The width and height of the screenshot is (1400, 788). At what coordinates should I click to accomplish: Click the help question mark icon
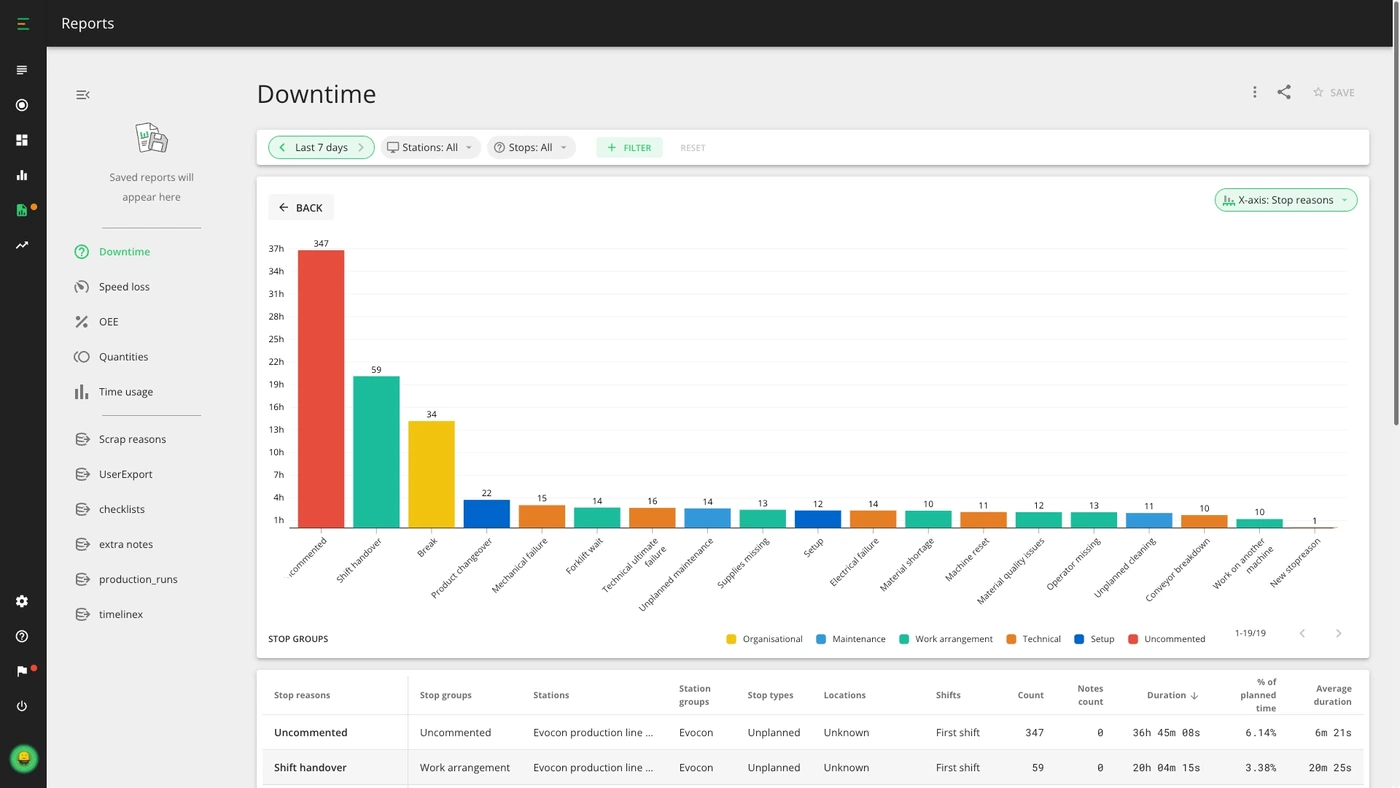pyautogui.click(x=22, y=636)
